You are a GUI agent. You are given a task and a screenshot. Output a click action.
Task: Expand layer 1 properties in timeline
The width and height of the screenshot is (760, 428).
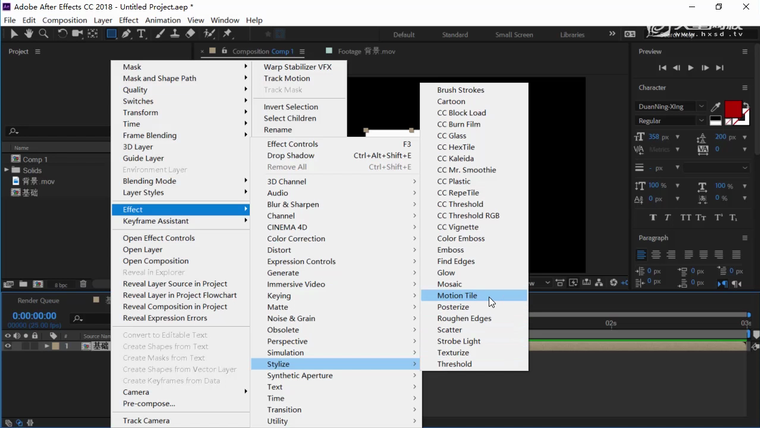pyautogui.click(x=46, y=346)
